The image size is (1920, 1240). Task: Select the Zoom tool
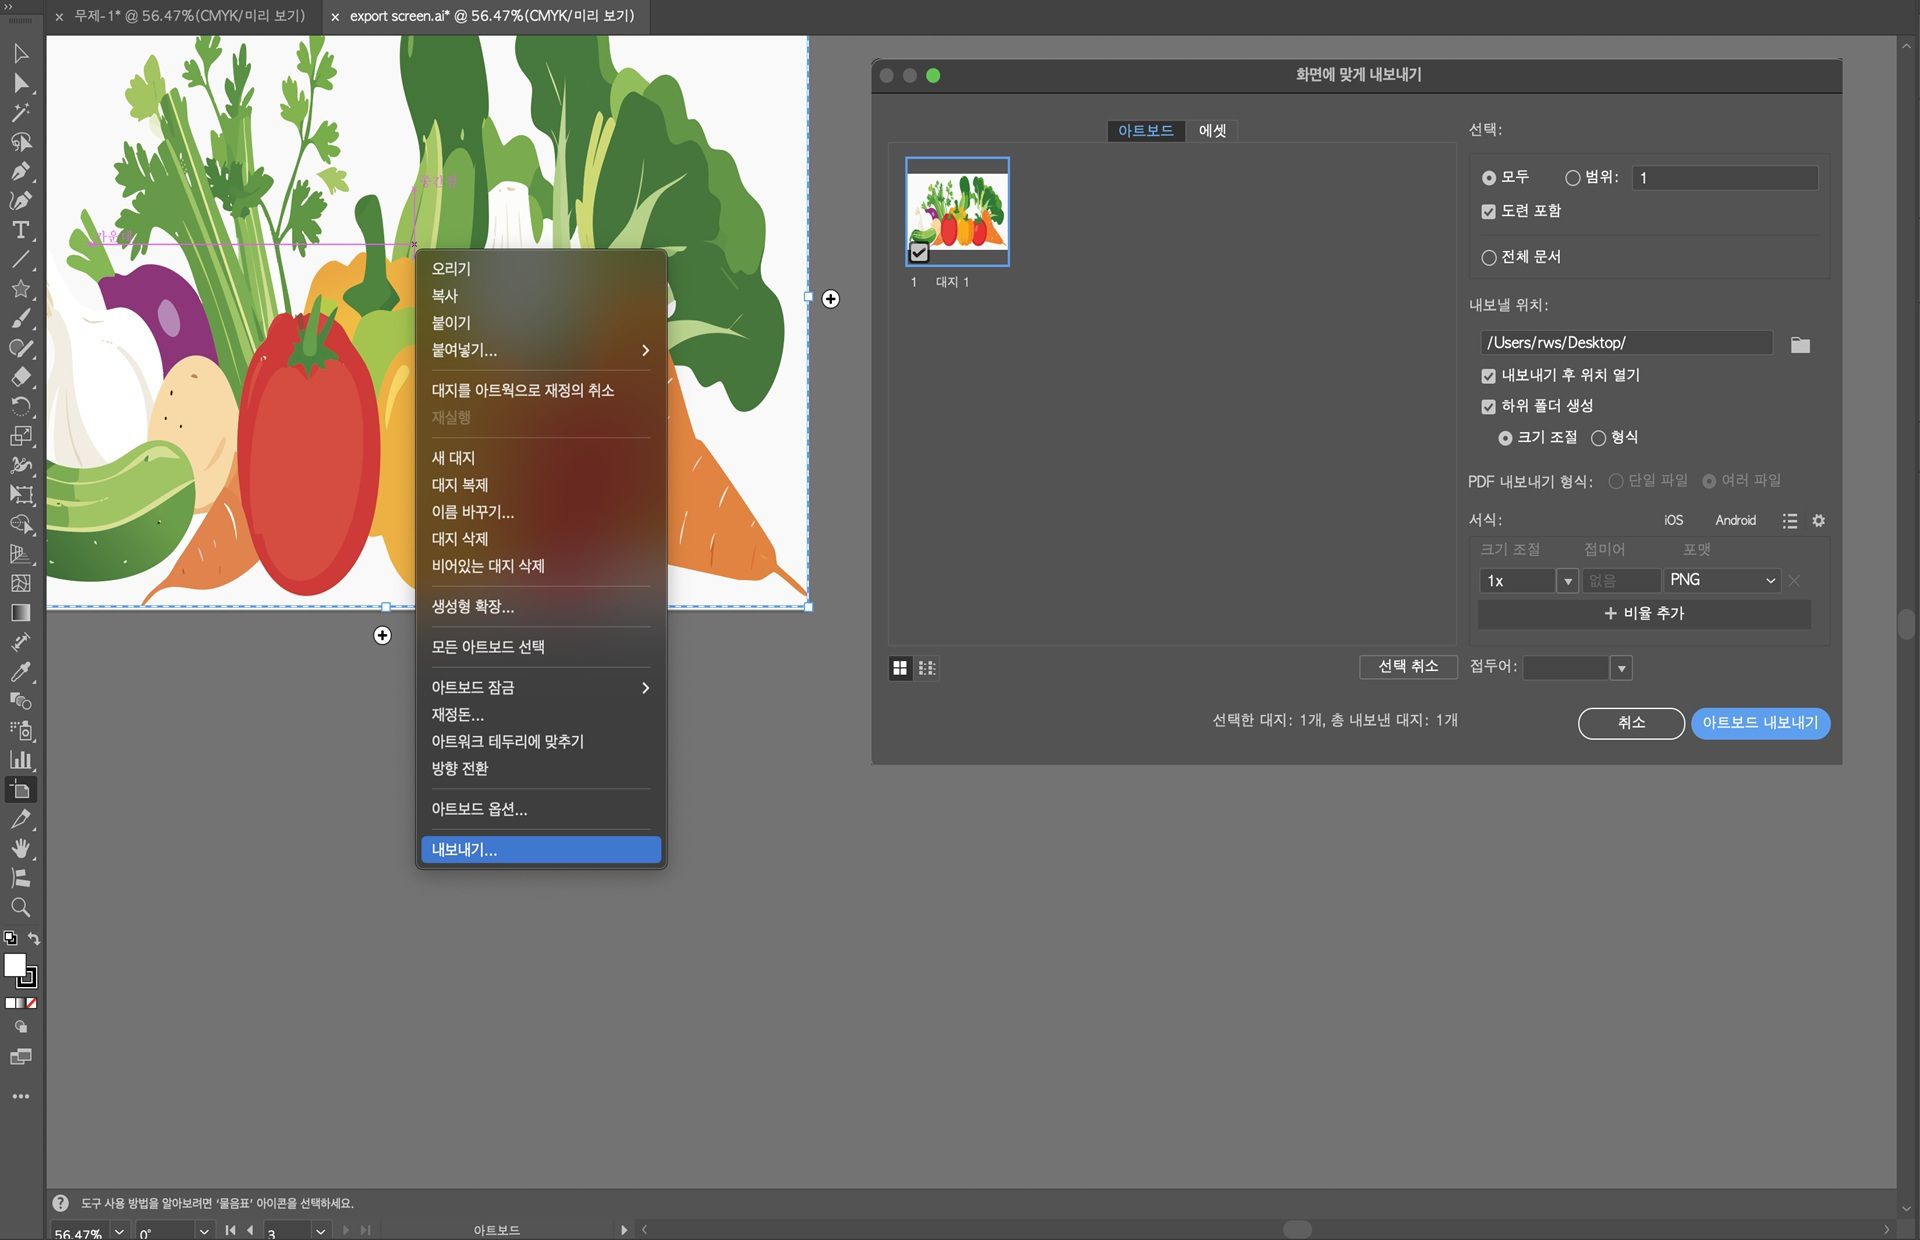click(x=20, y=908)
